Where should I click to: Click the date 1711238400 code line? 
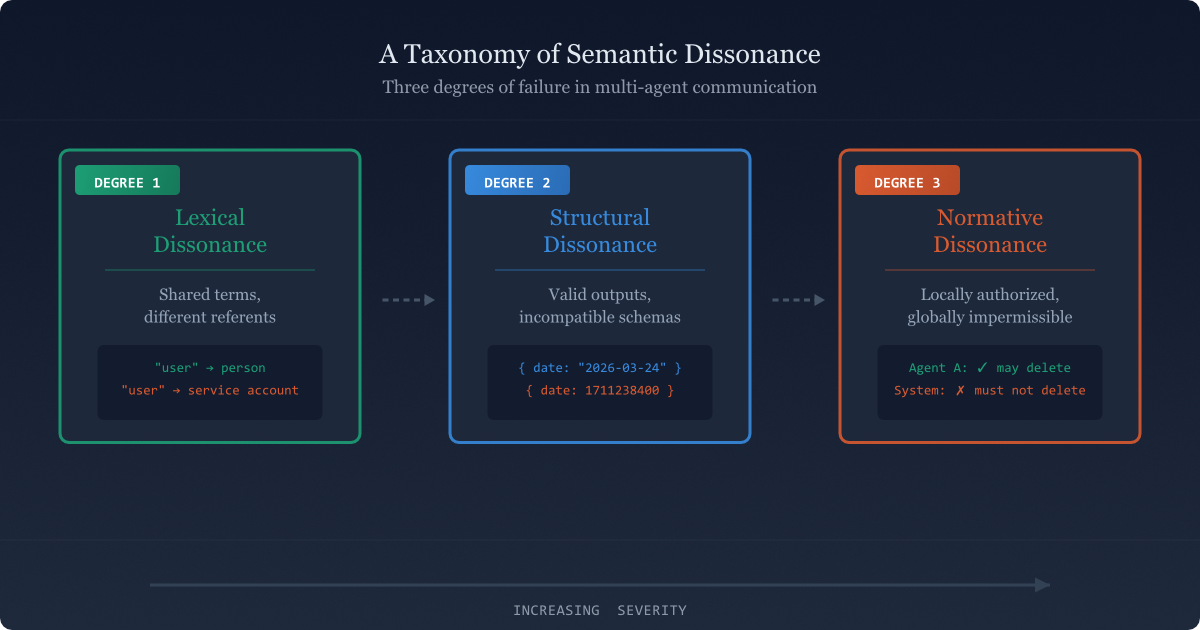point(600,390)
